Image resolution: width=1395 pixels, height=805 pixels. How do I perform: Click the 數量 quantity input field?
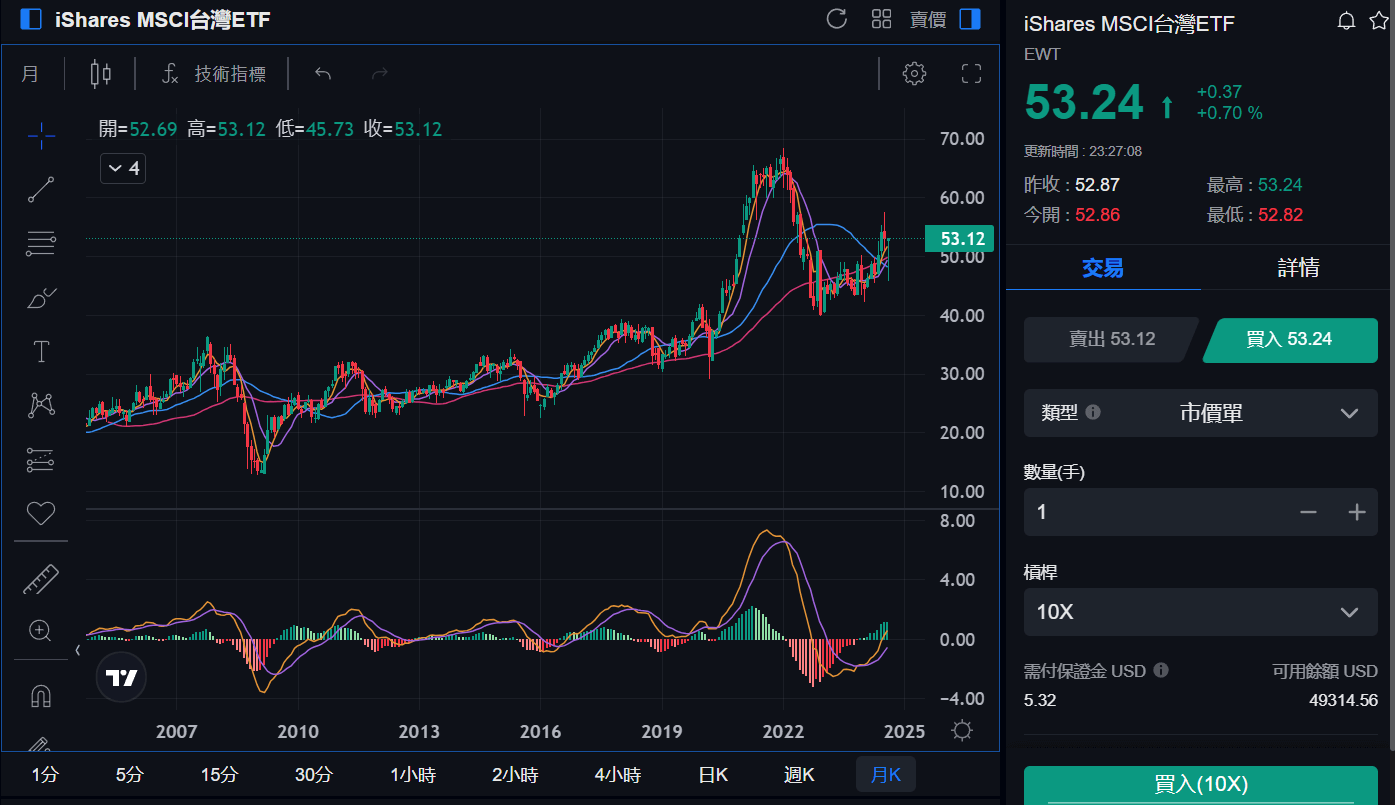[x=1150, y=512]
